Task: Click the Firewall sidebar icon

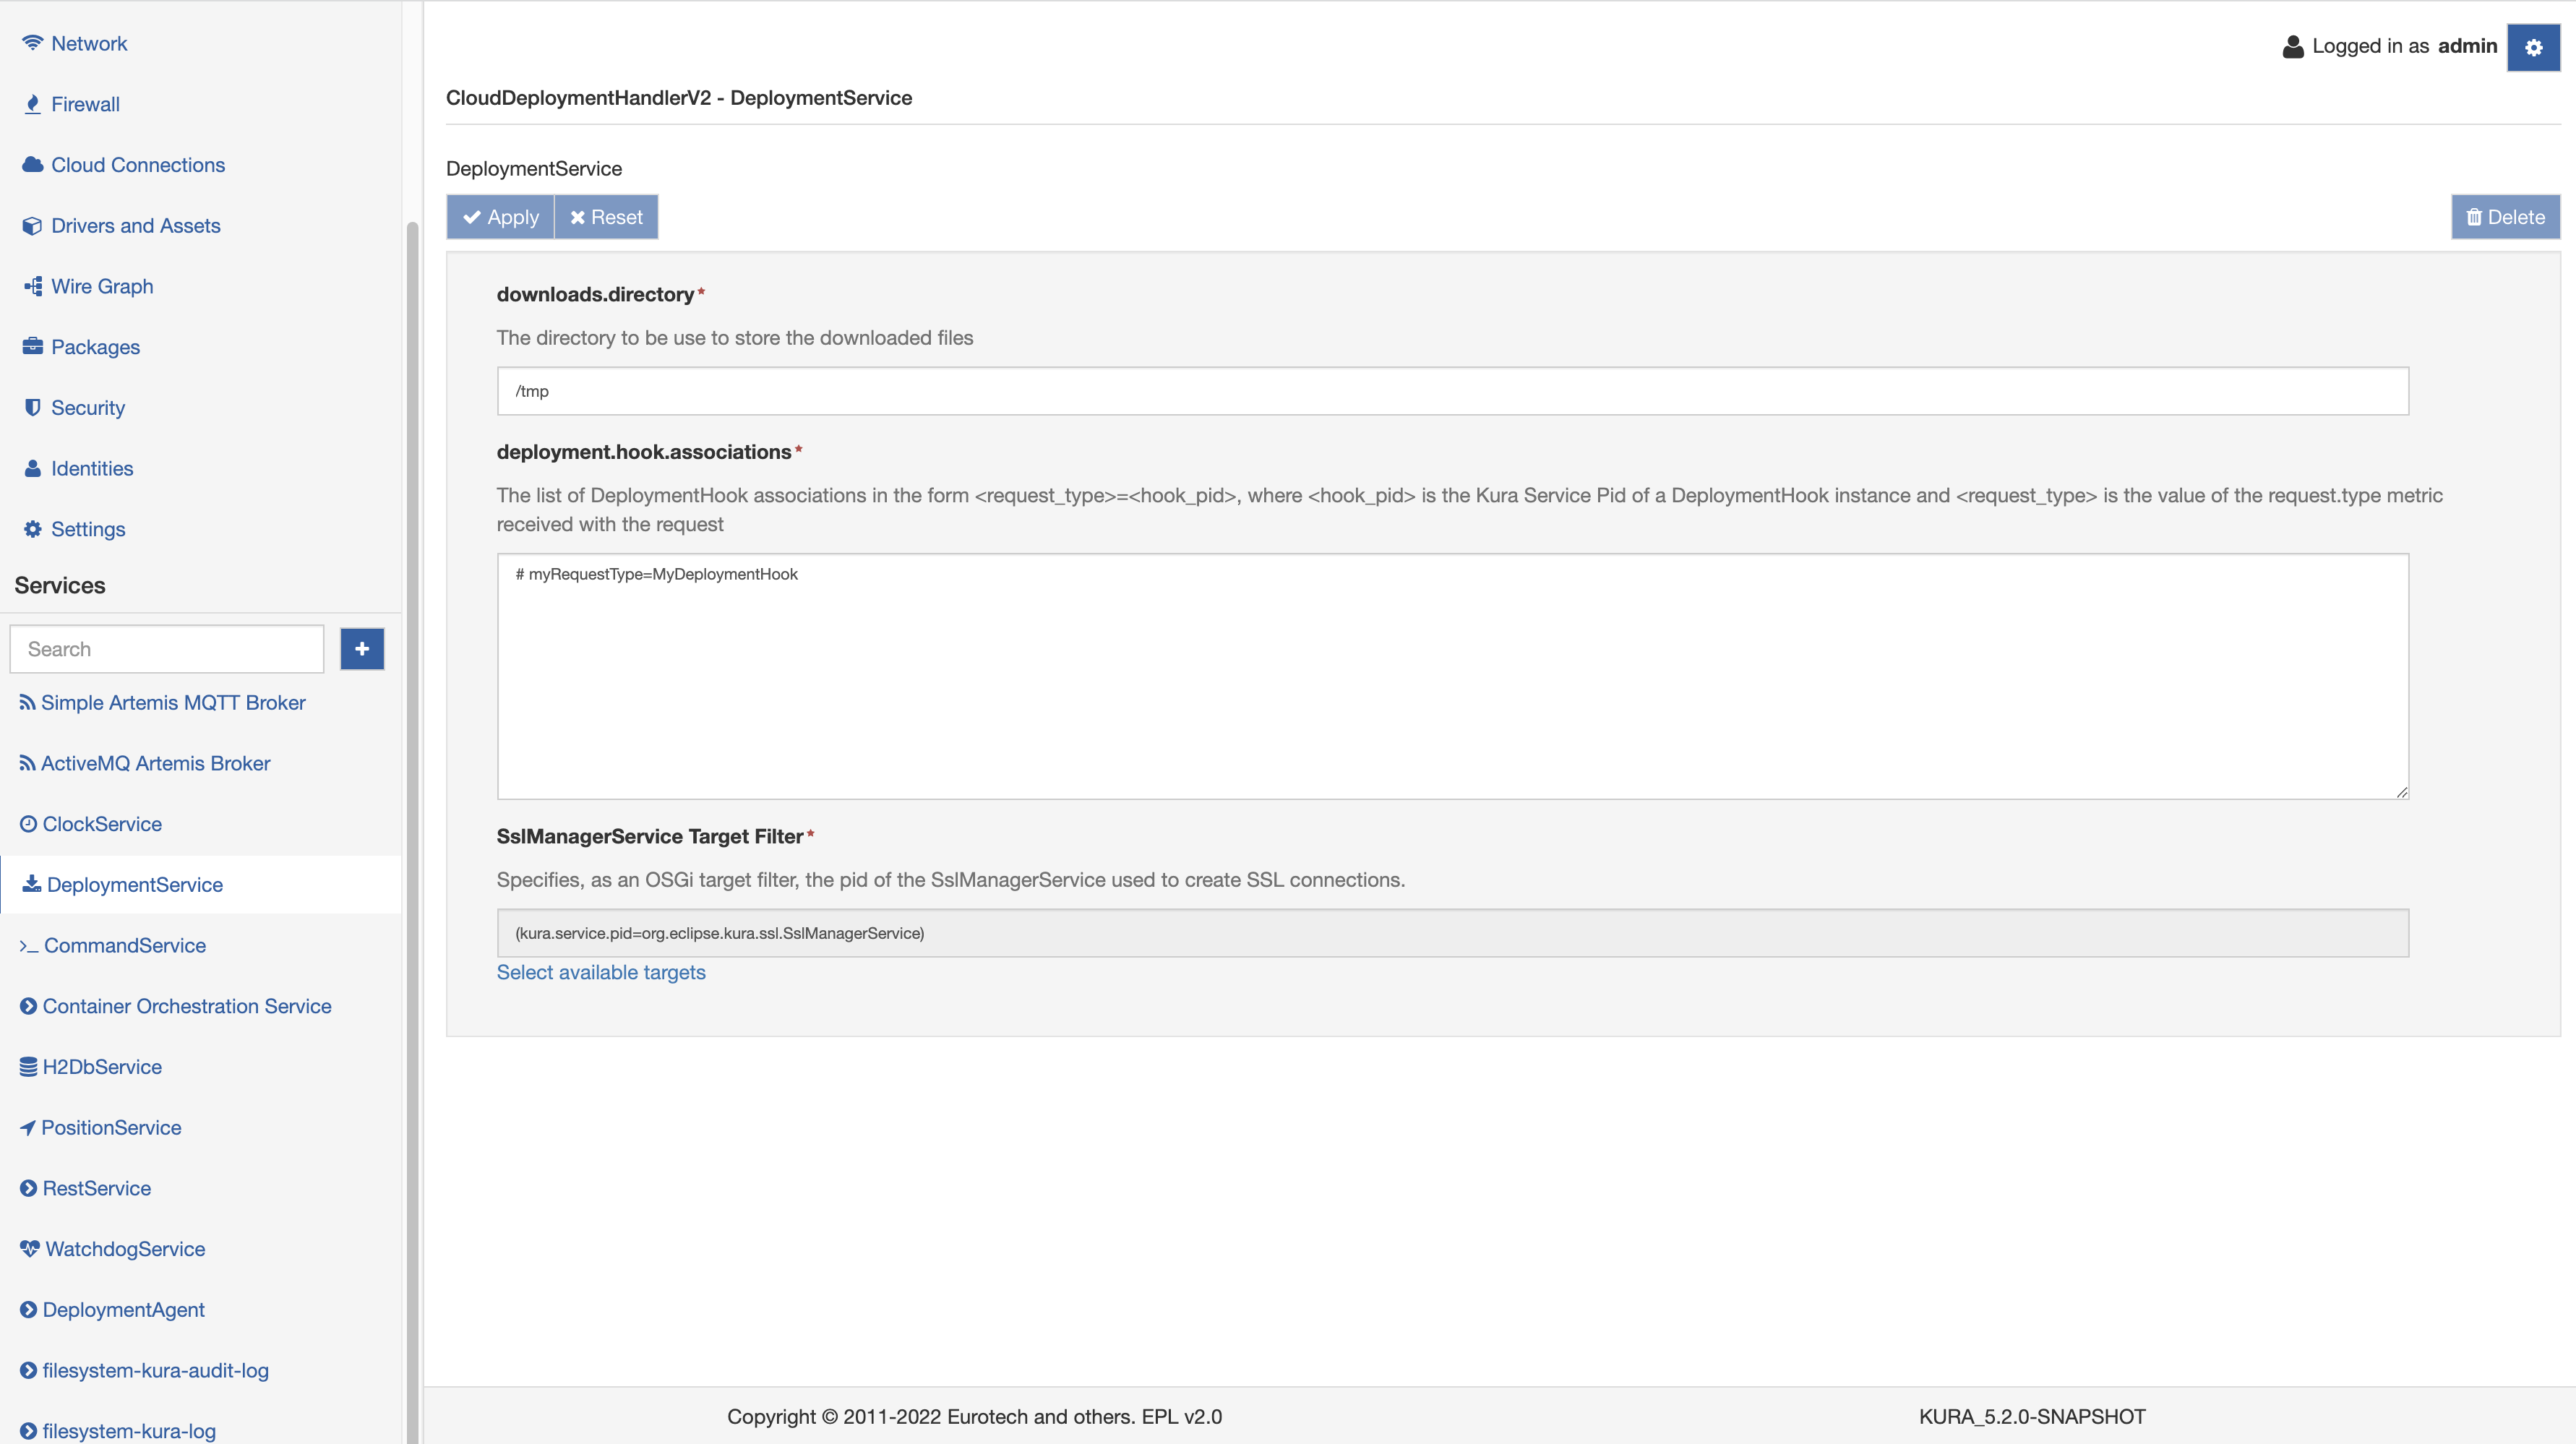Action: point(30,103)
